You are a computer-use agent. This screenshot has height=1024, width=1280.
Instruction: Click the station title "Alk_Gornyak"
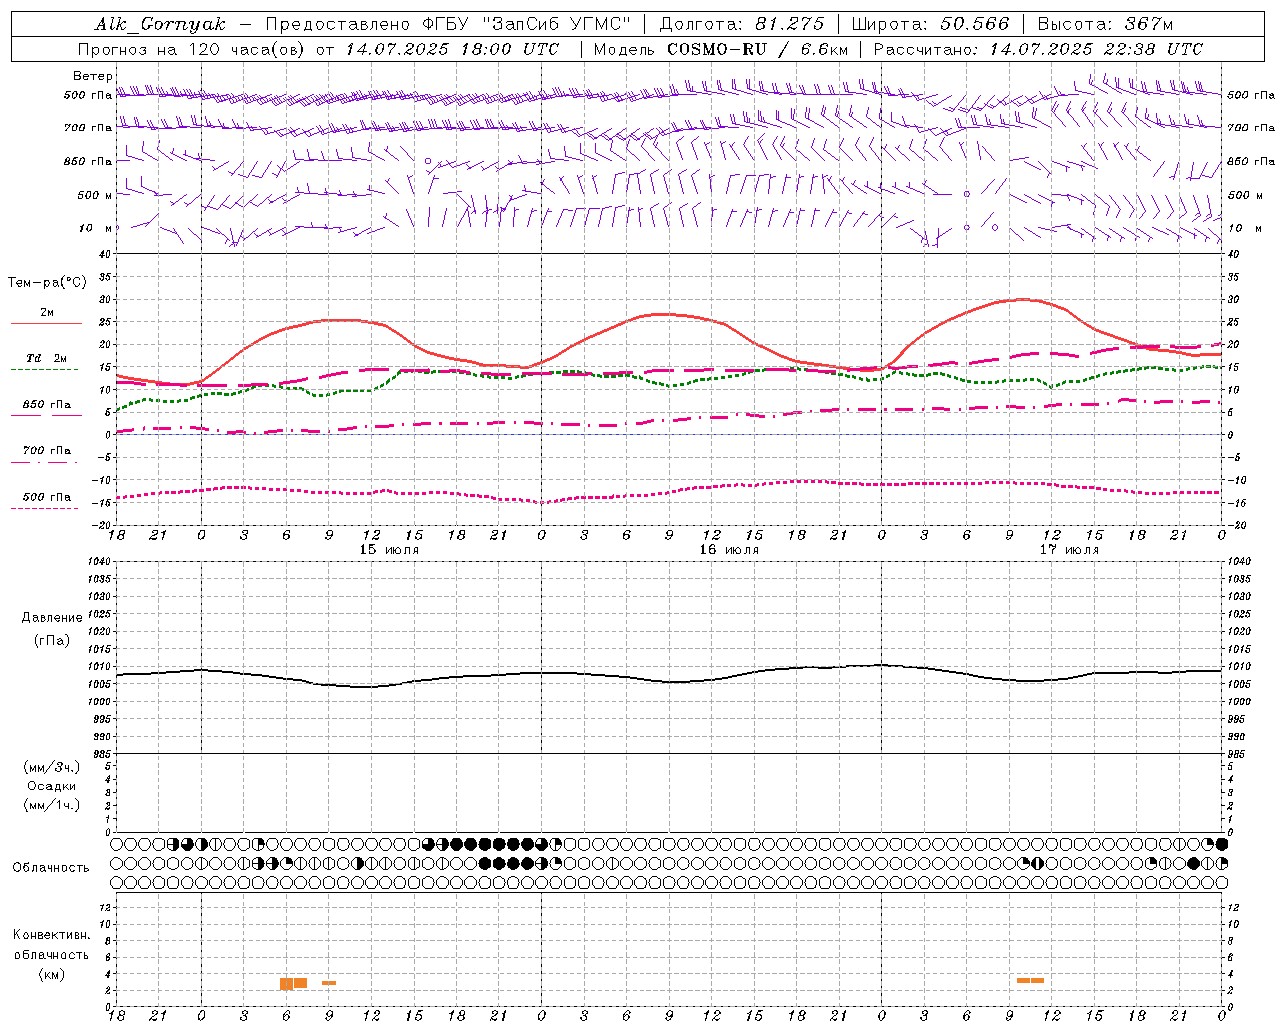click(160, 24)
